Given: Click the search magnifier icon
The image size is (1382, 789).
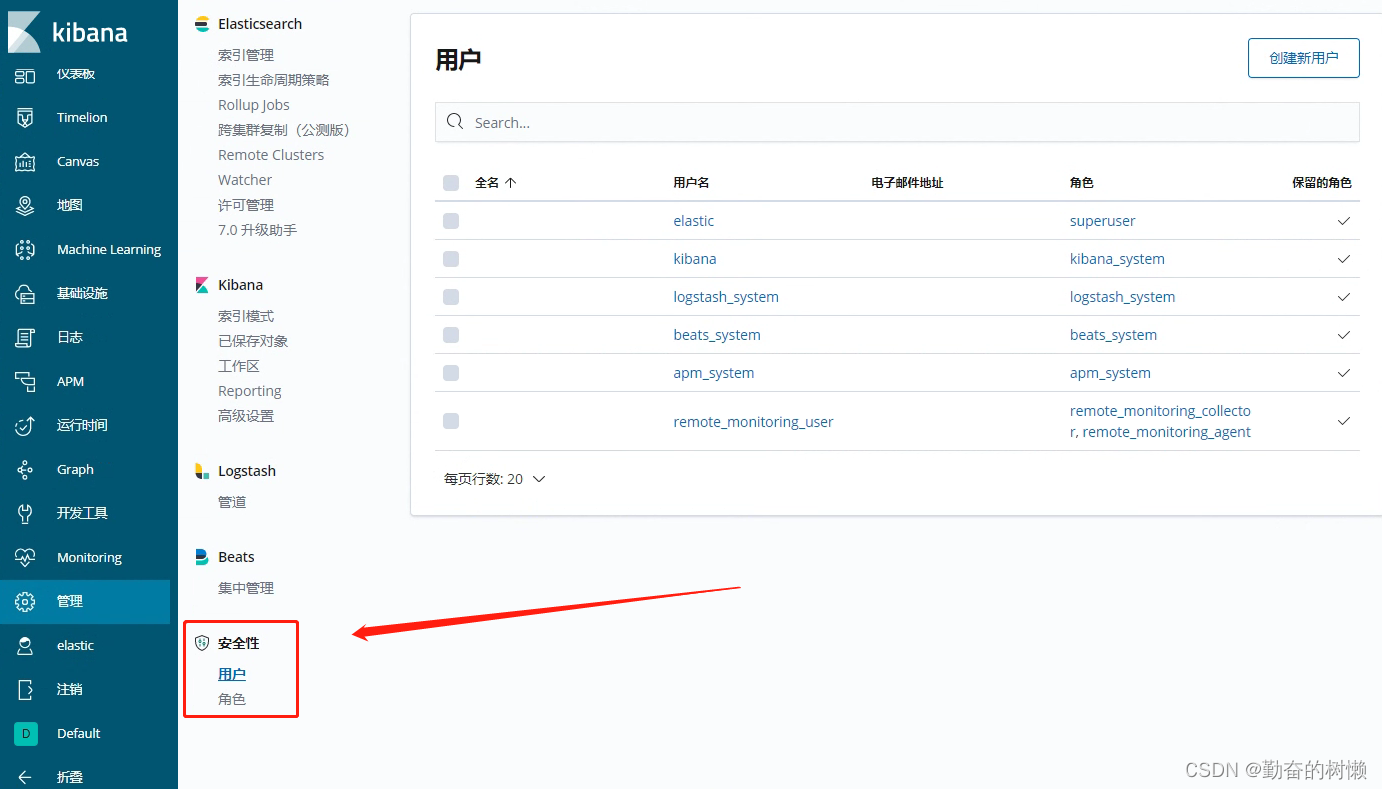Looking at the screenshot, I should [x=455, y=122].
